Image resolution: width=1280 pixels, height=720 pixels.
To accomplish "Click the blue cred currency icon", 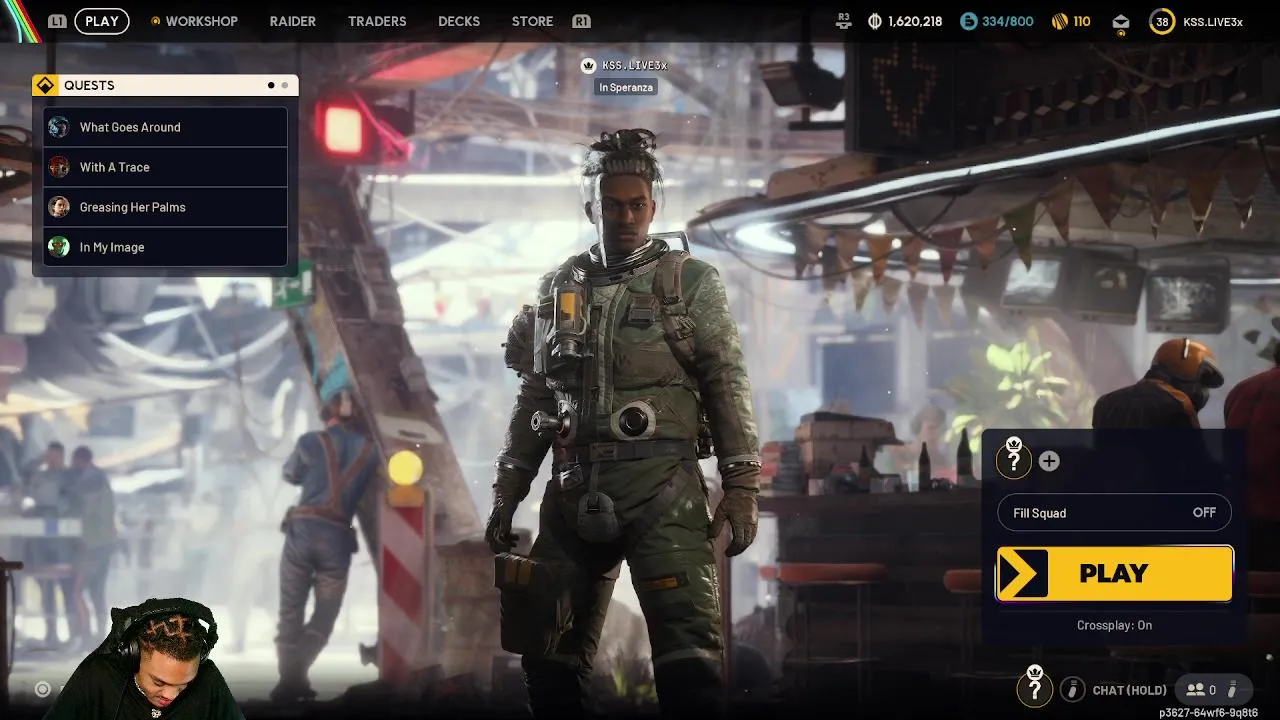I will [967, 21].
